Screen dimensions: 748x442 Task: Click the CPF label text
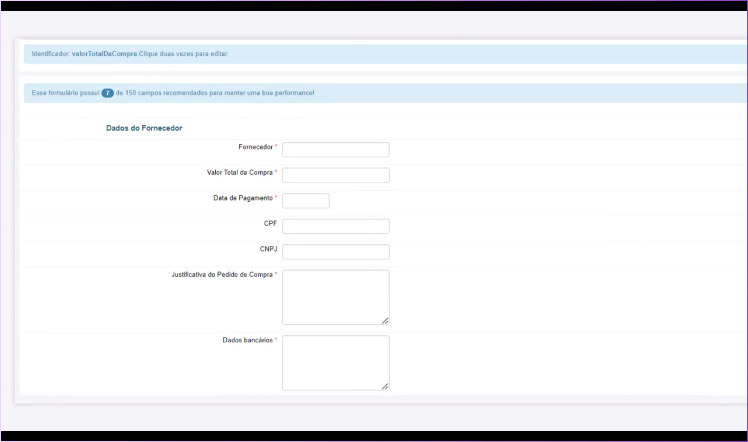pyautogui.click(x=270, y=223)
